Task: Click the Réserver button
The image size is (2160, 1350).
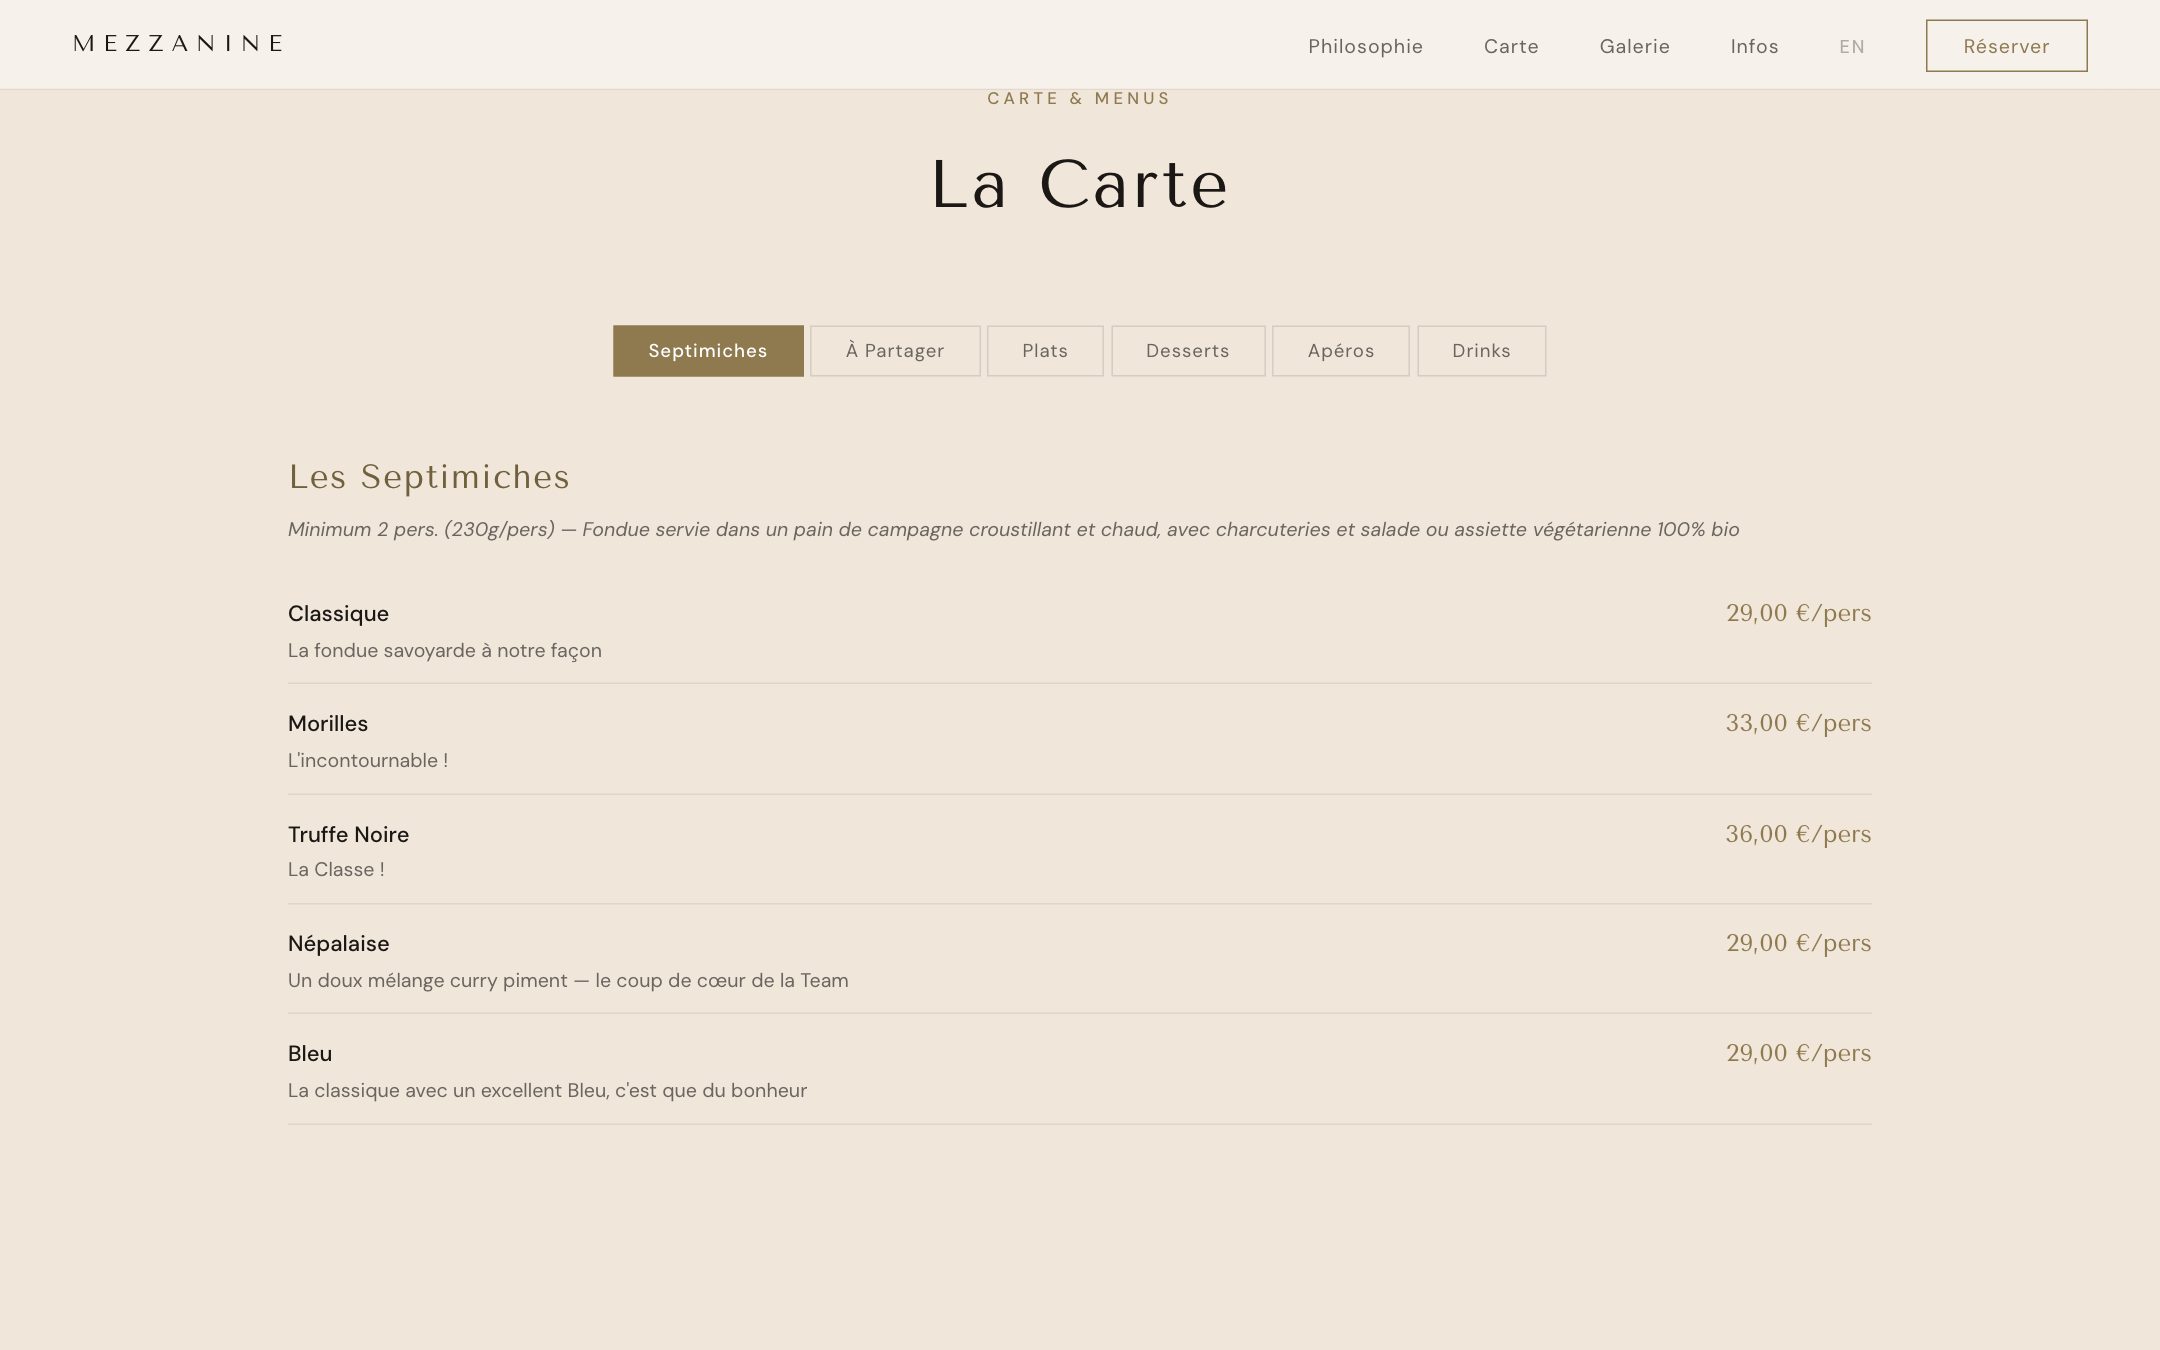Action: pyautogui.click(x=2006, y=46)
